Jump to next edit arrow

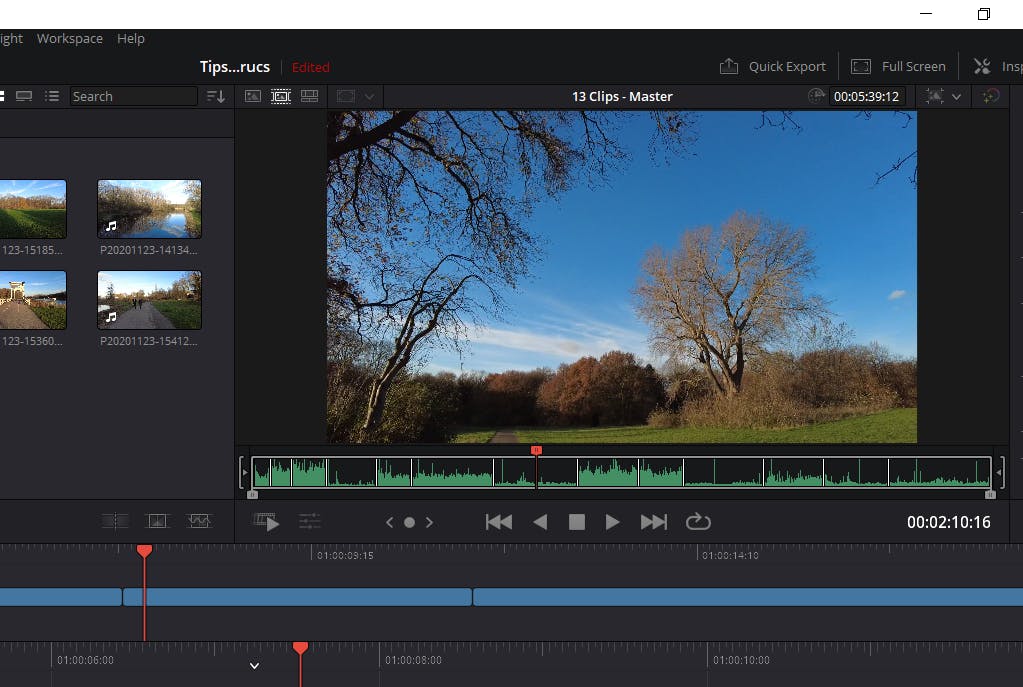pyautogui.click(x=429, y=522)
